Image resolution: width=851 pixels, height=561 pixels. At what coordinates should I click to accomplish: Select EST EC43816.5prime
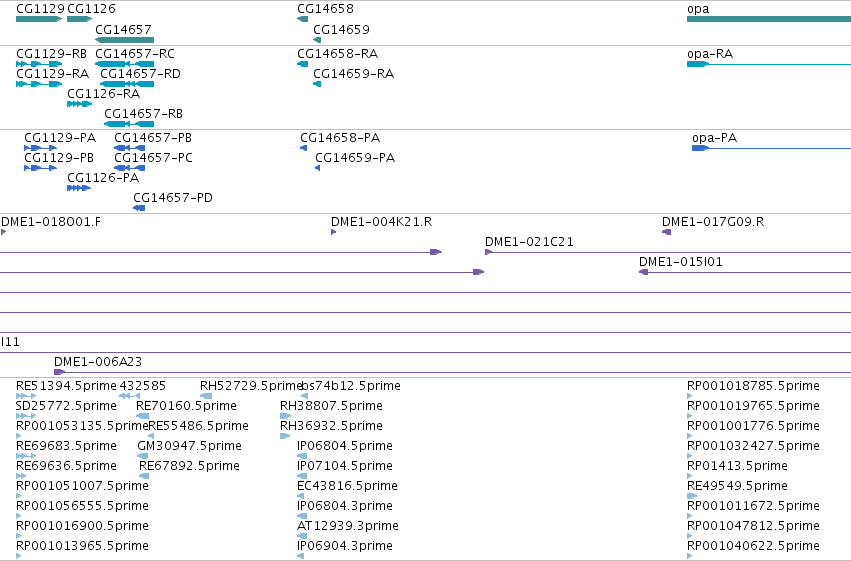[301, 496]
